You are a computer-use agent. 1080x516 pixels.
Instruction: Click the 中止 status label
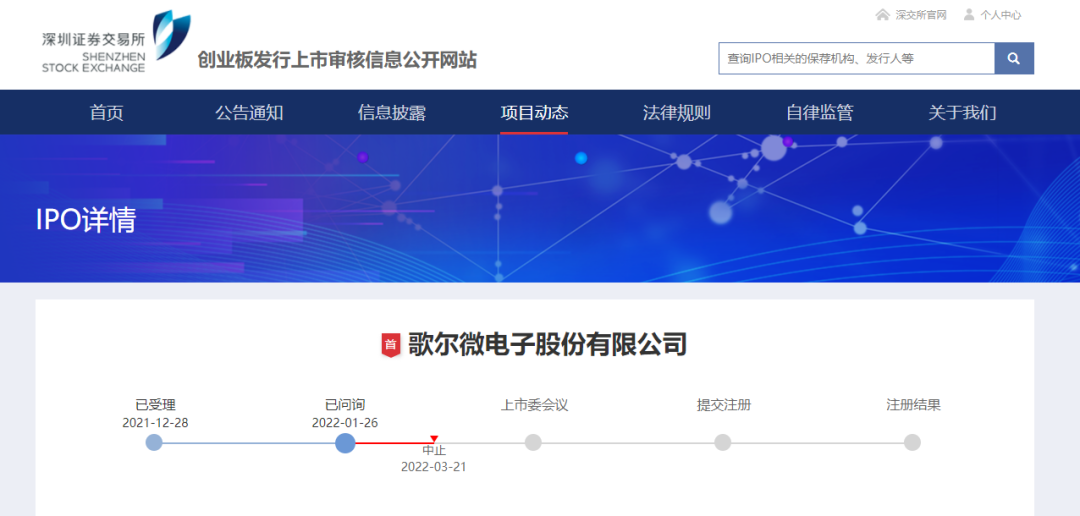click(434, 451)
